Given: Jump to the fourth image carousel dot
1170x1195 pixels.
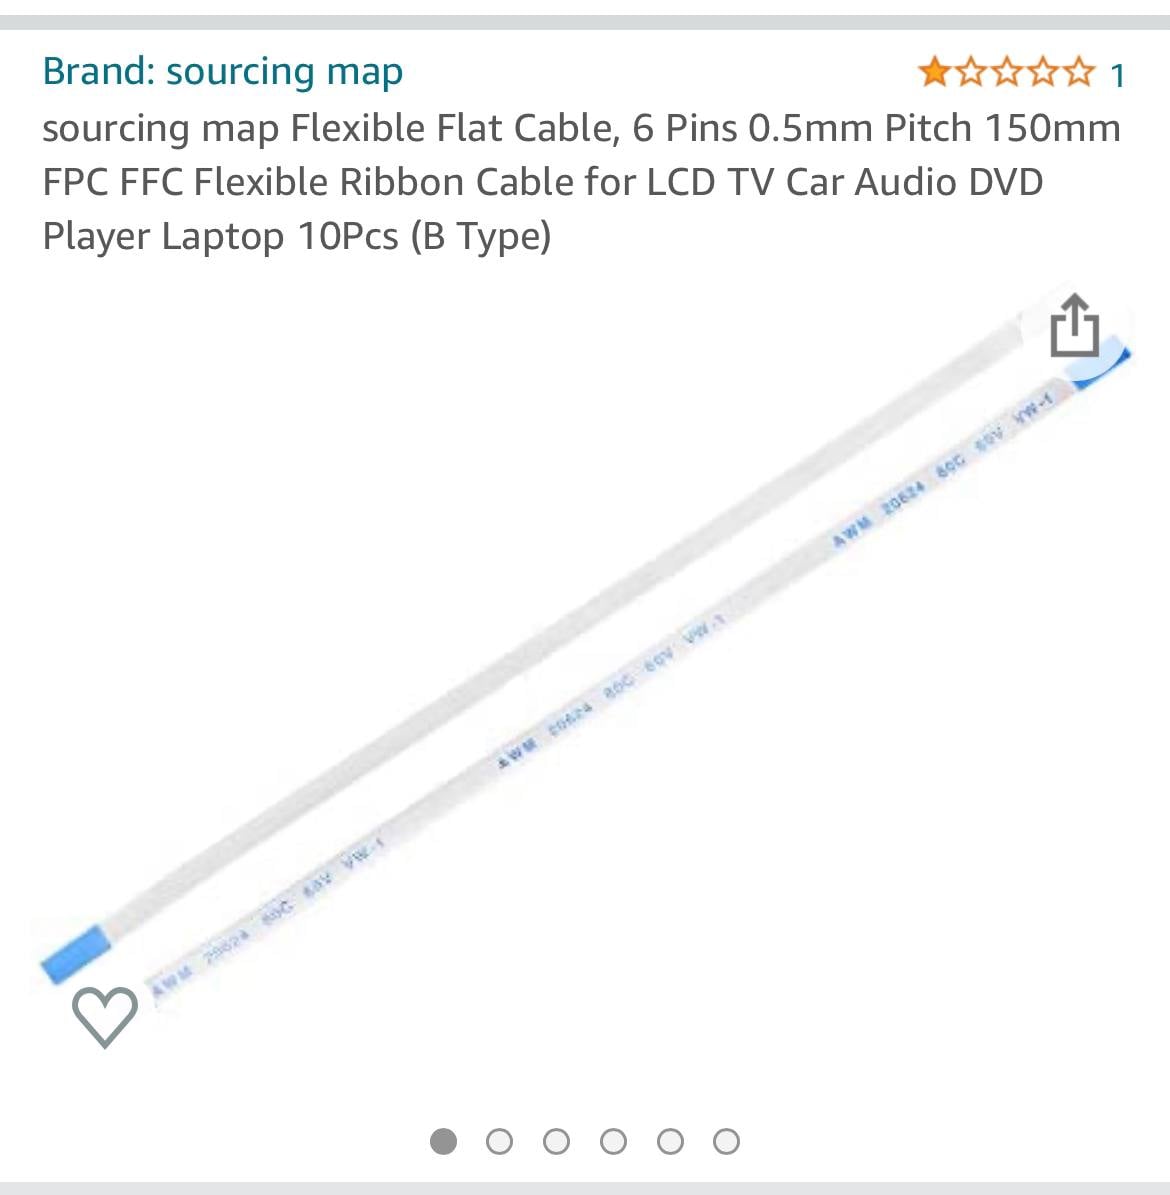Looking at the screenshot, I should pos(614,1141).
